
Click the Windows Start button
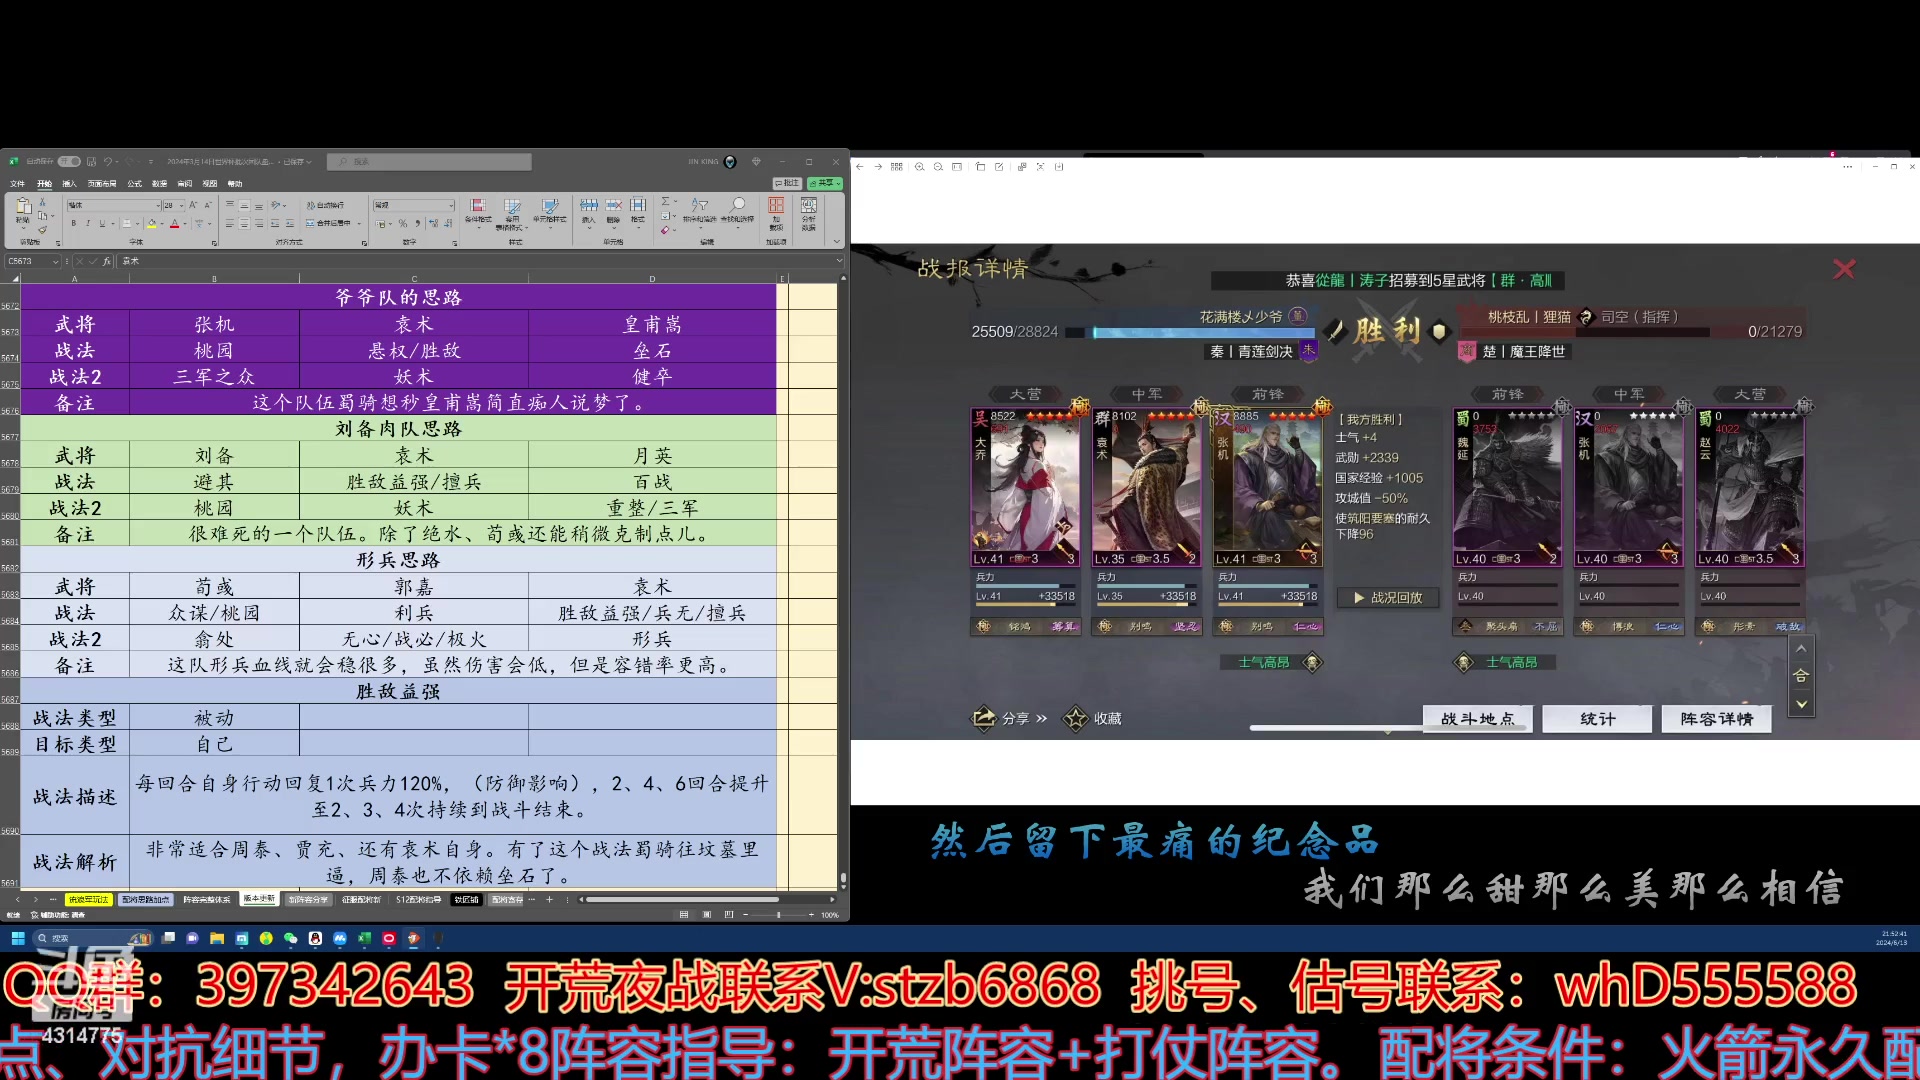(18, 938)
